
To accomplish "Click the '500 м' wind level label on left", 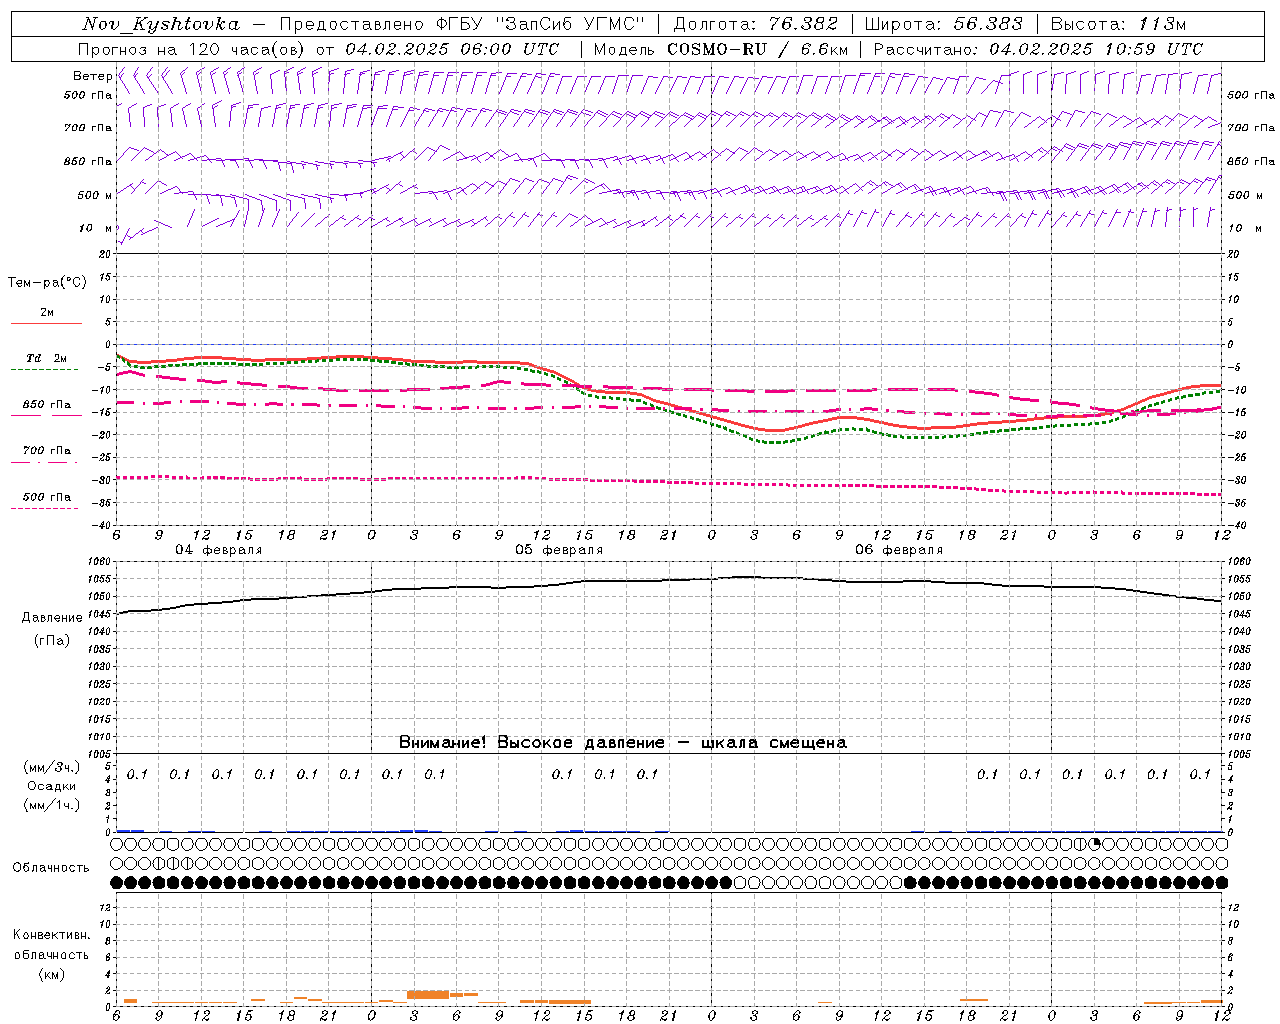I will click(x=95, y=195).
